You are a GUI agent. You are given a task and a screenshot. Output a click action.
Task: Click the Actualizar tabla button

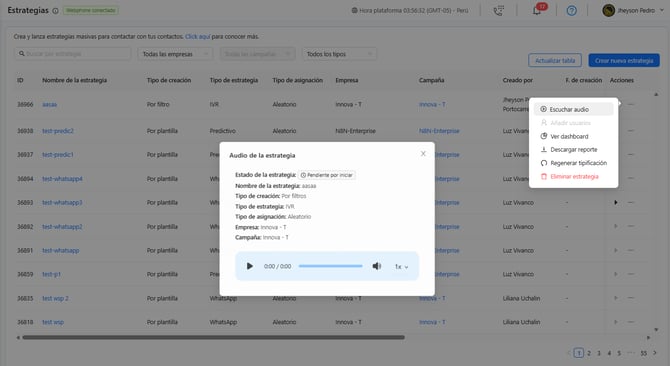555,60
